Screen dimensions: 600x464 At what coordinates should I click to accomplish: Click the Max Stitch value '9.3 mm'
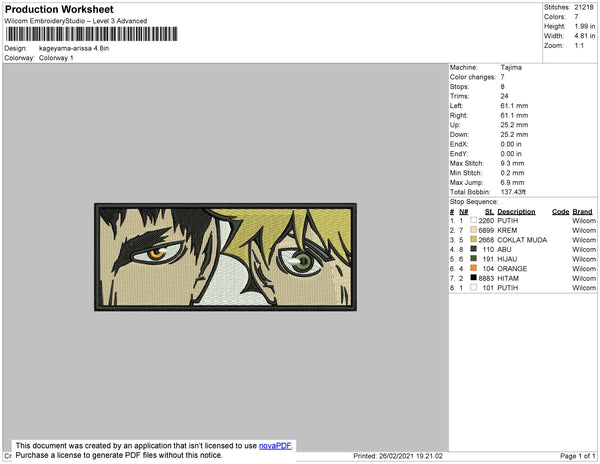tap(512, 163)
